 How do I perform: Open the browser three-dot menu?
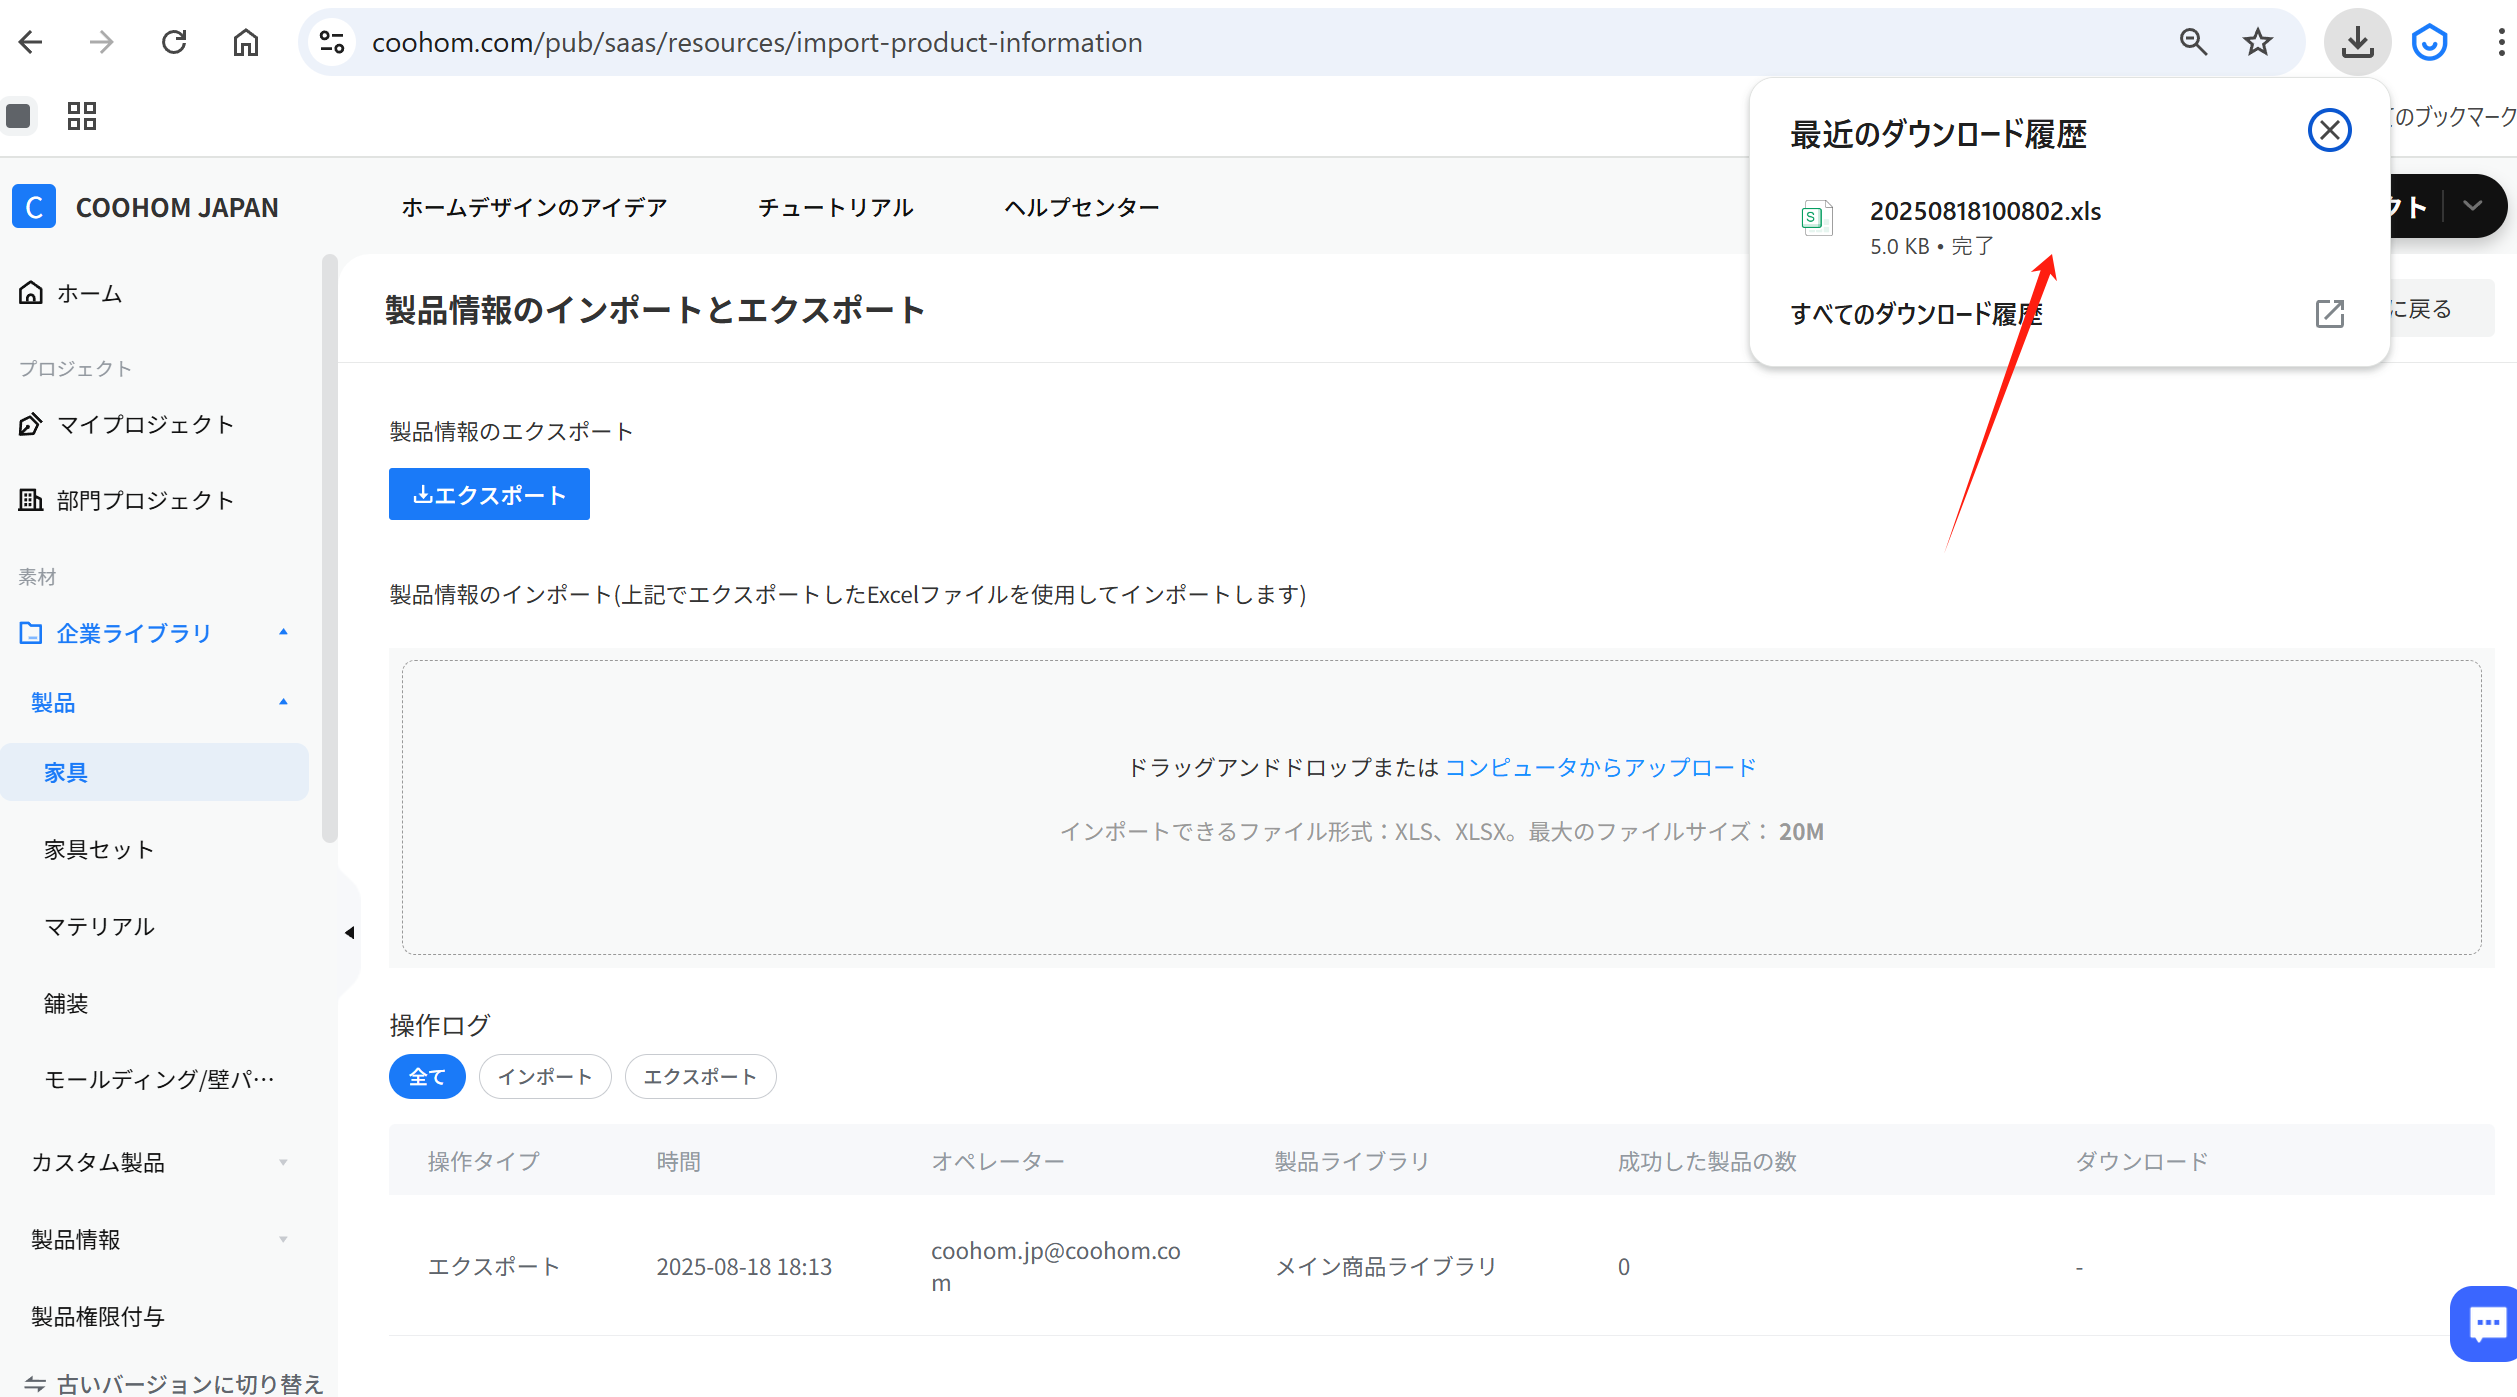point(2500,42)
